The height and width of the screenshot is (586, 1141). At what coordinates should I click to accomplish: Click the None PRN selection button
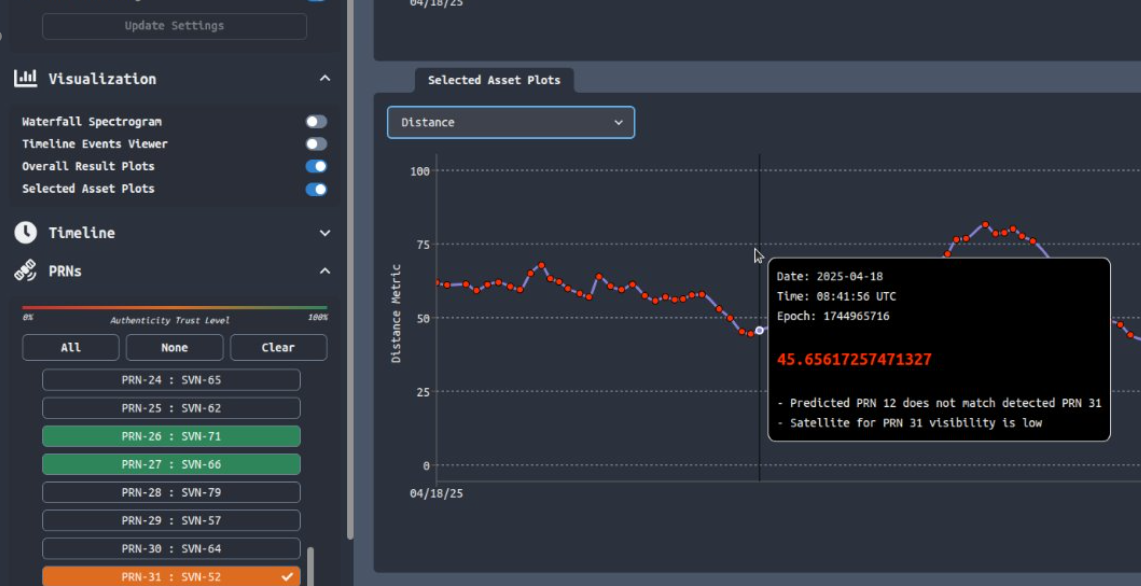tap(175, 347)
